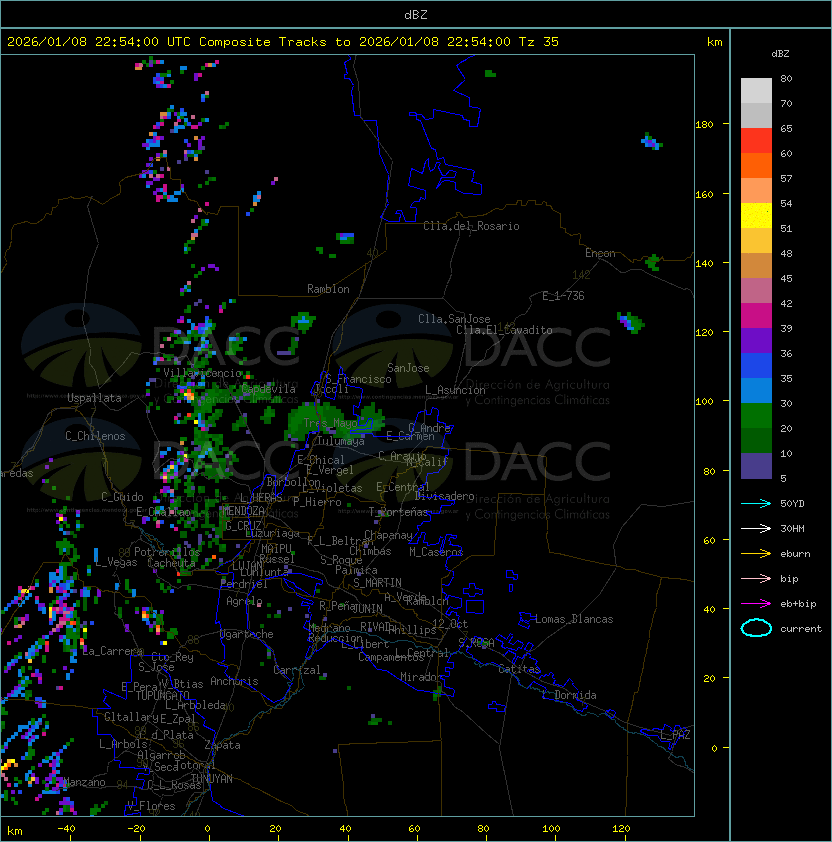Select the red swatch in dBZ scale
This screenshot has height=842, width=832.
click(756, 141)
